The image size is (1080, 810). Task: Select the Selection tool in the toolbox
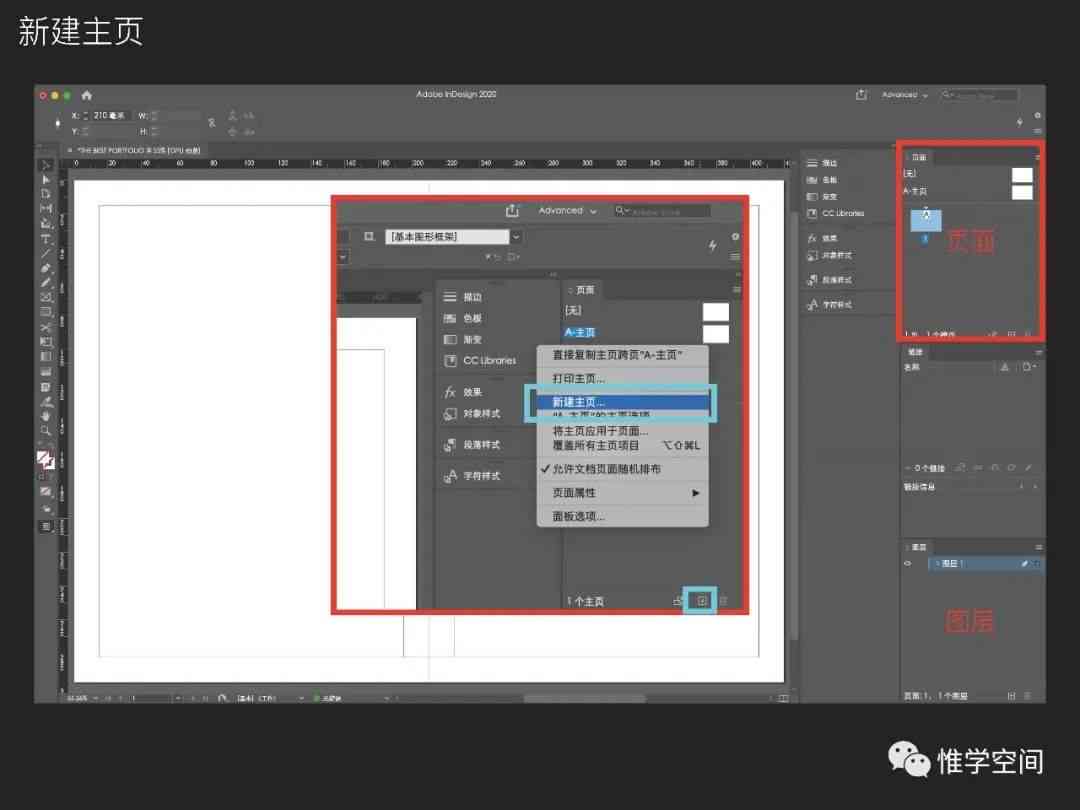tap(46, 165)
